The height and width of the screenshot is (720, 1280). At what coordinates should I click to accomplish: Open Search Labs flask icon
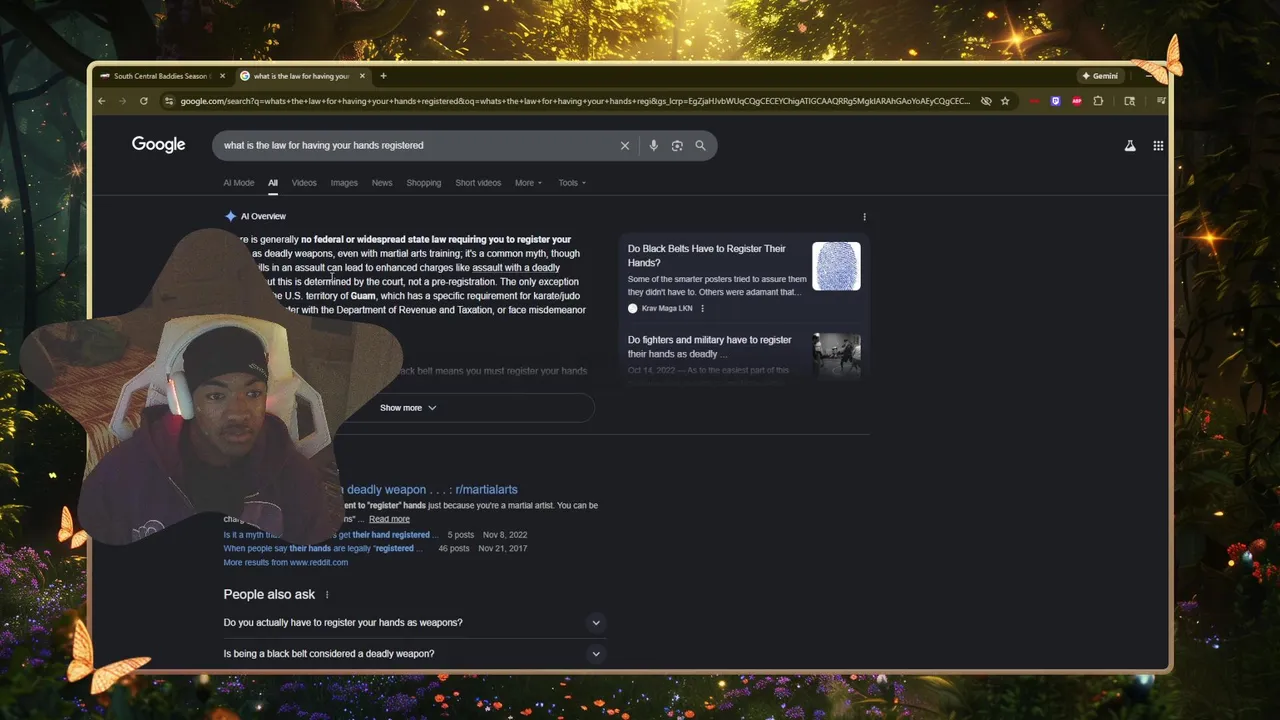1130,146
